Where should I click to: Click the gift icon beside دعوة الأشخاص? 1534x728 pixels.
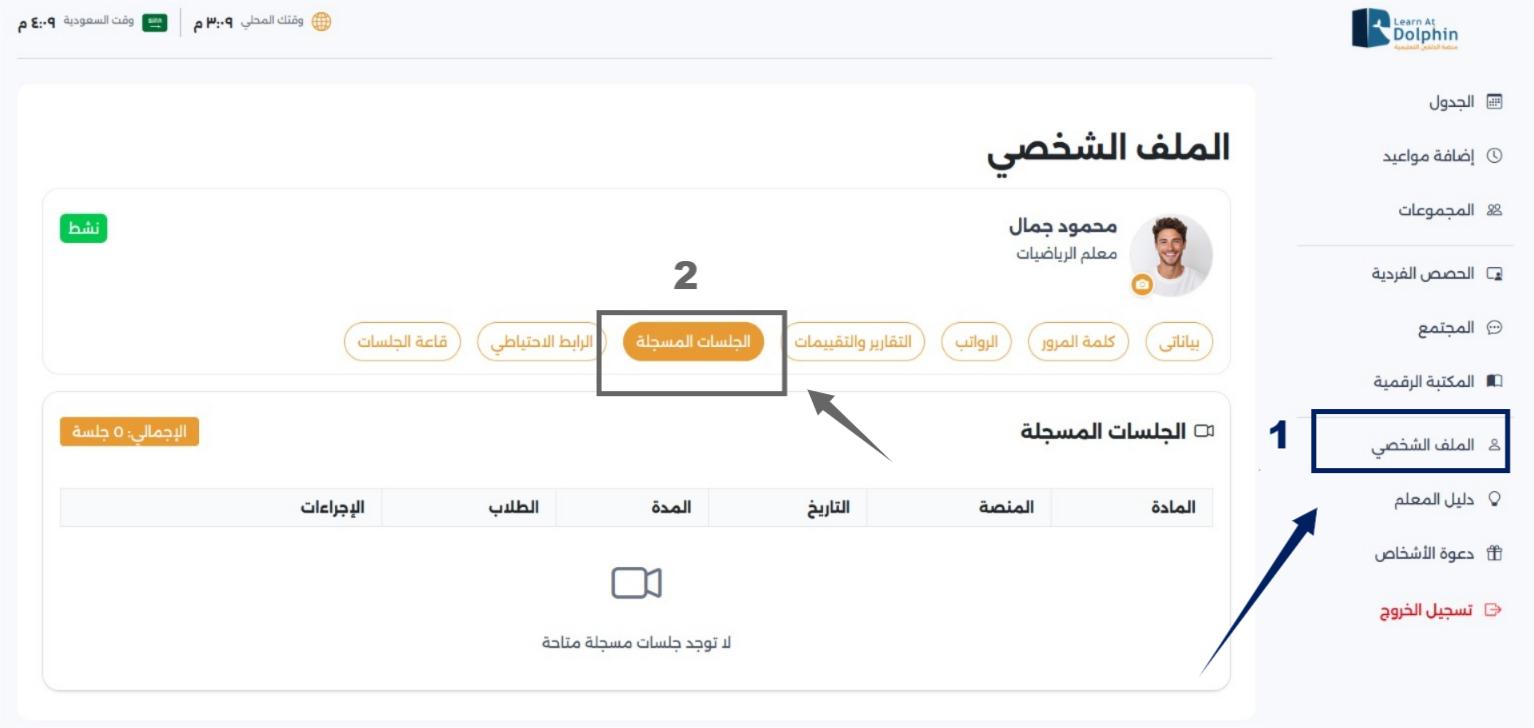click(1495, 553)
